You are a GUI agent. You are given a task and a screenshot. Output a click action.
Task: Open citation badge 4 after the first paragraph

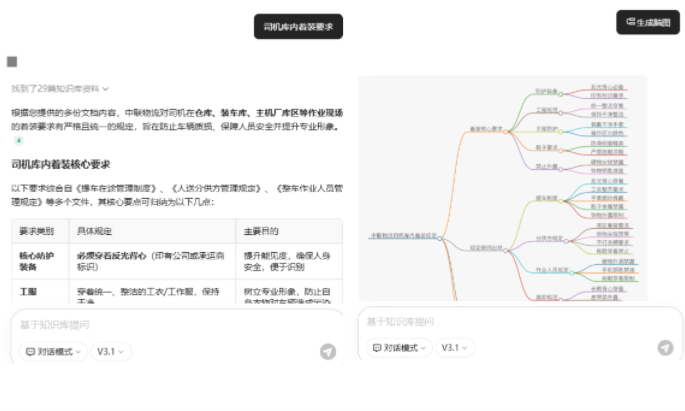click(x=17, y=141)
